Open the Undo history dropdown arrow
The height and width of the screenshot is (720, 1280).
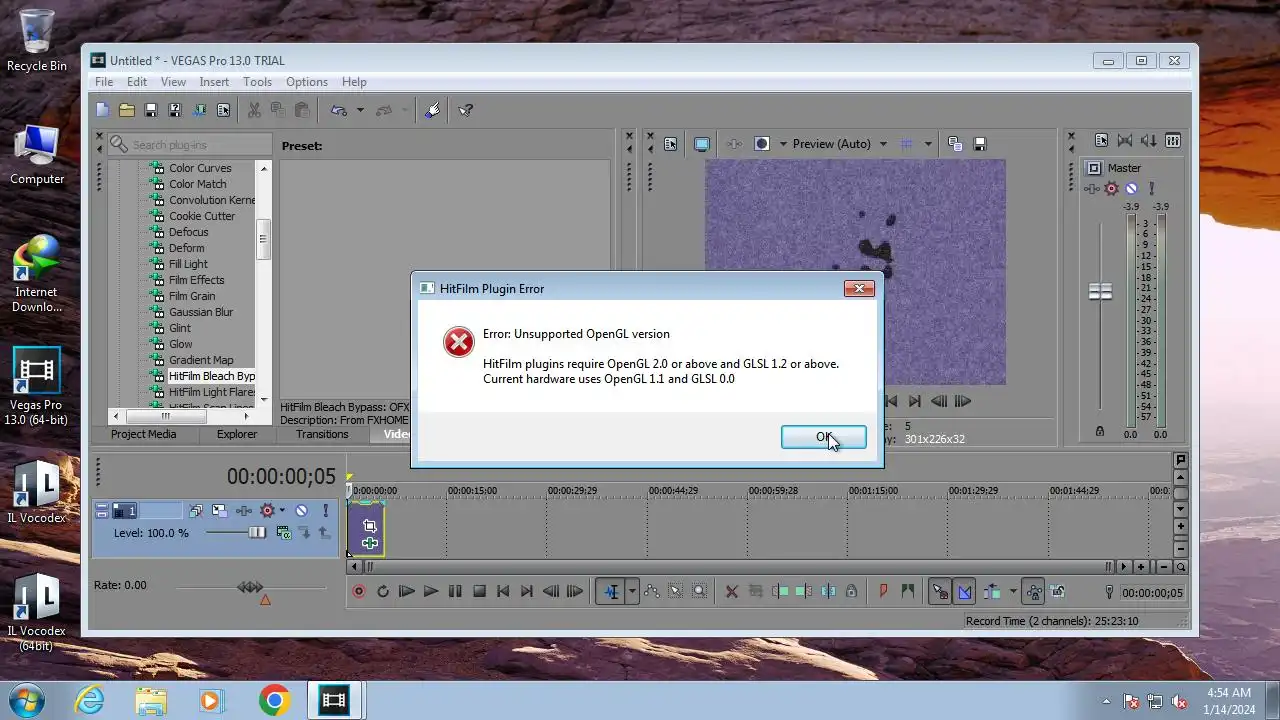pyautogui.click(x=360, y=110)
